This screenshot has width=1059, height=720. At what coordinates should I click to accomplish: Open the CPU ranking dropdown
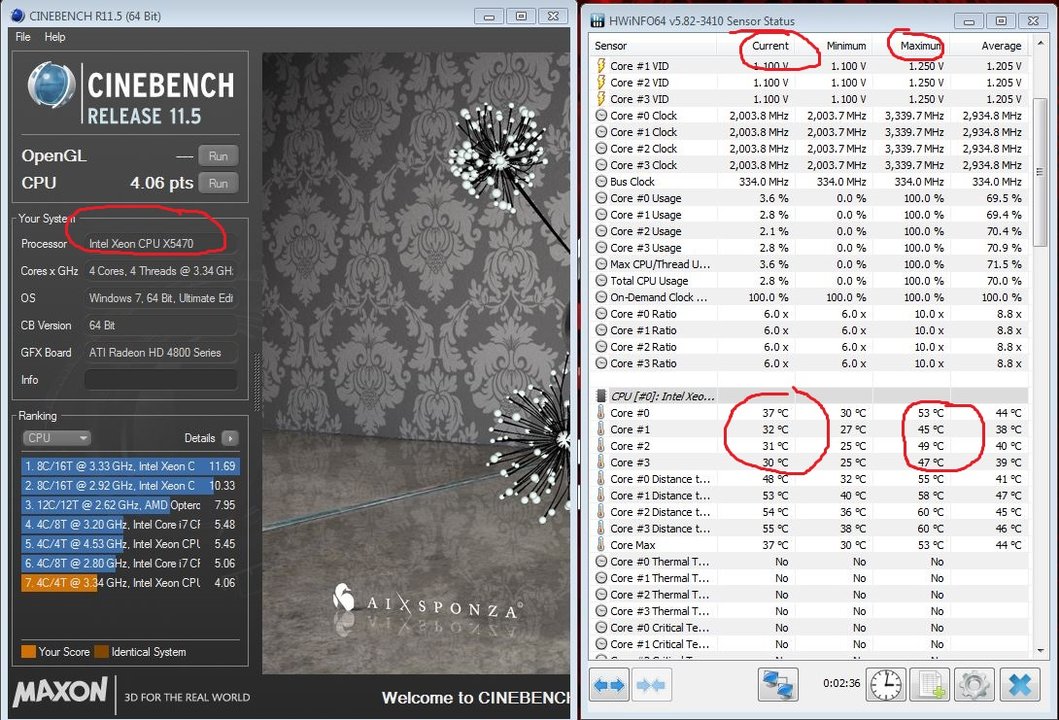tap(57, 438)
